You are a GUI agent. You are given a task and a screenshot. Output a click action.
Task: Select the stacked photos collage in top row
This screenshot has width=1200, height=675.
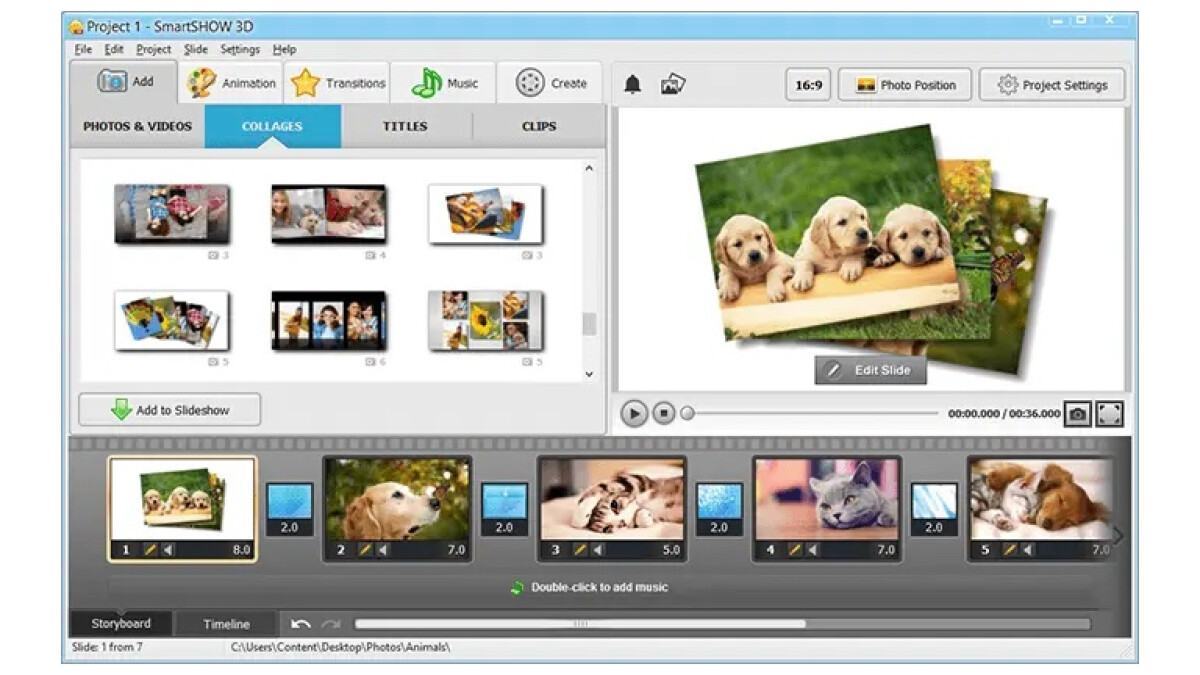(486, 214)
